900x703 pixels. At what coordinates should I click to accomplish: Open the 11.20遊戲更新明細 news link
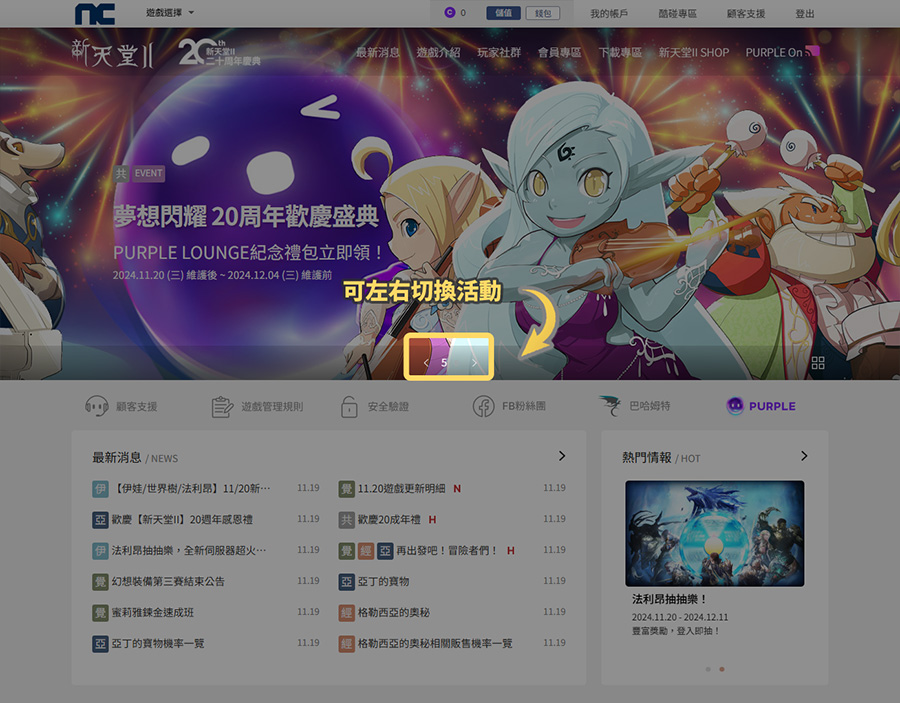tap(401, 488)
